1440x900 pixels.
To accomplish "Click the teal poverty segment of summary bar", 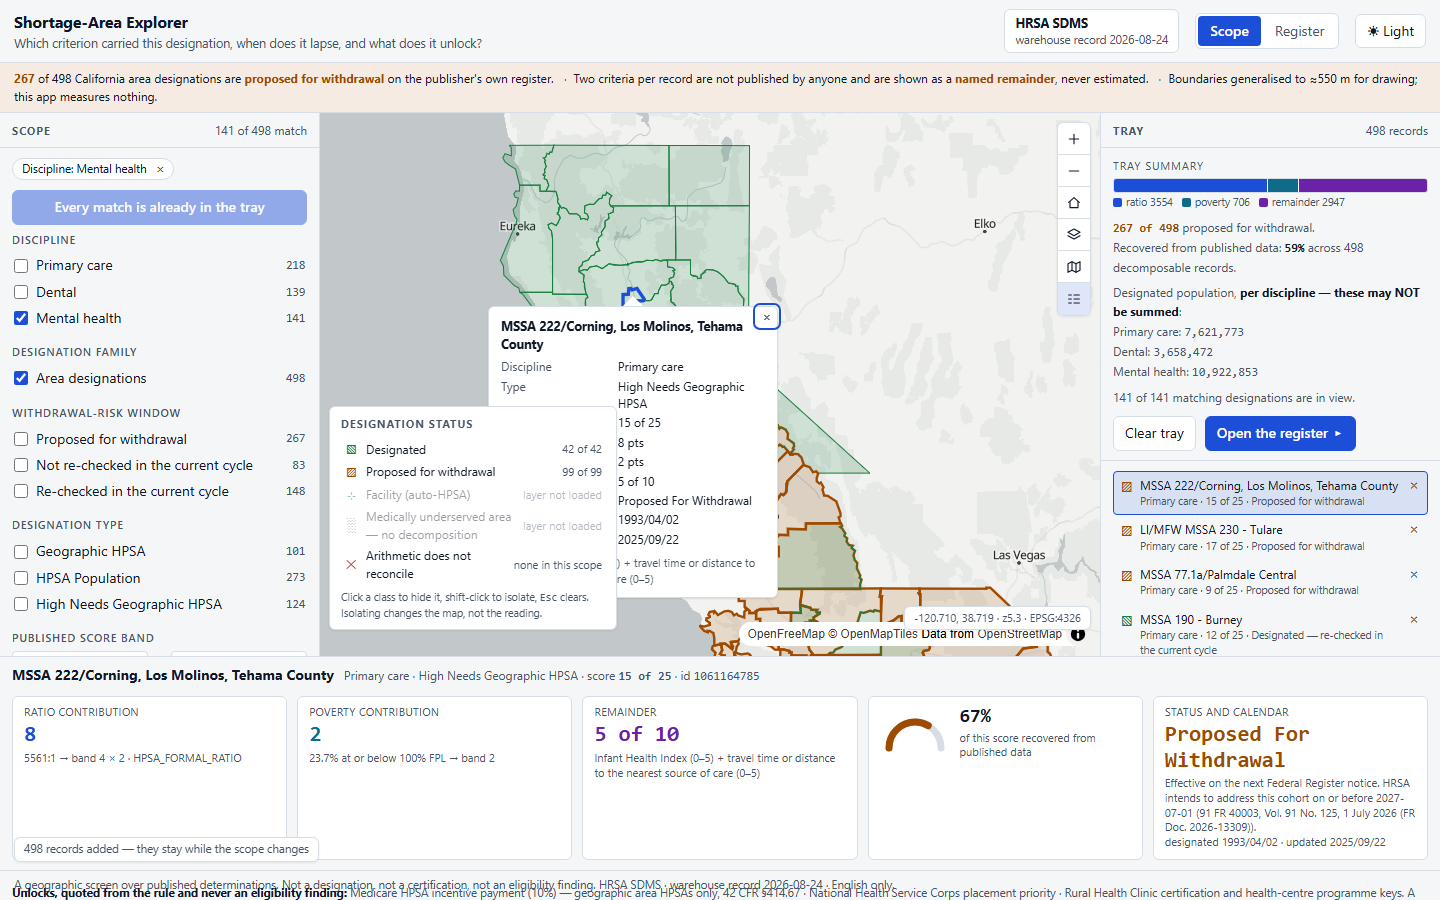I will coord(1283,185).
